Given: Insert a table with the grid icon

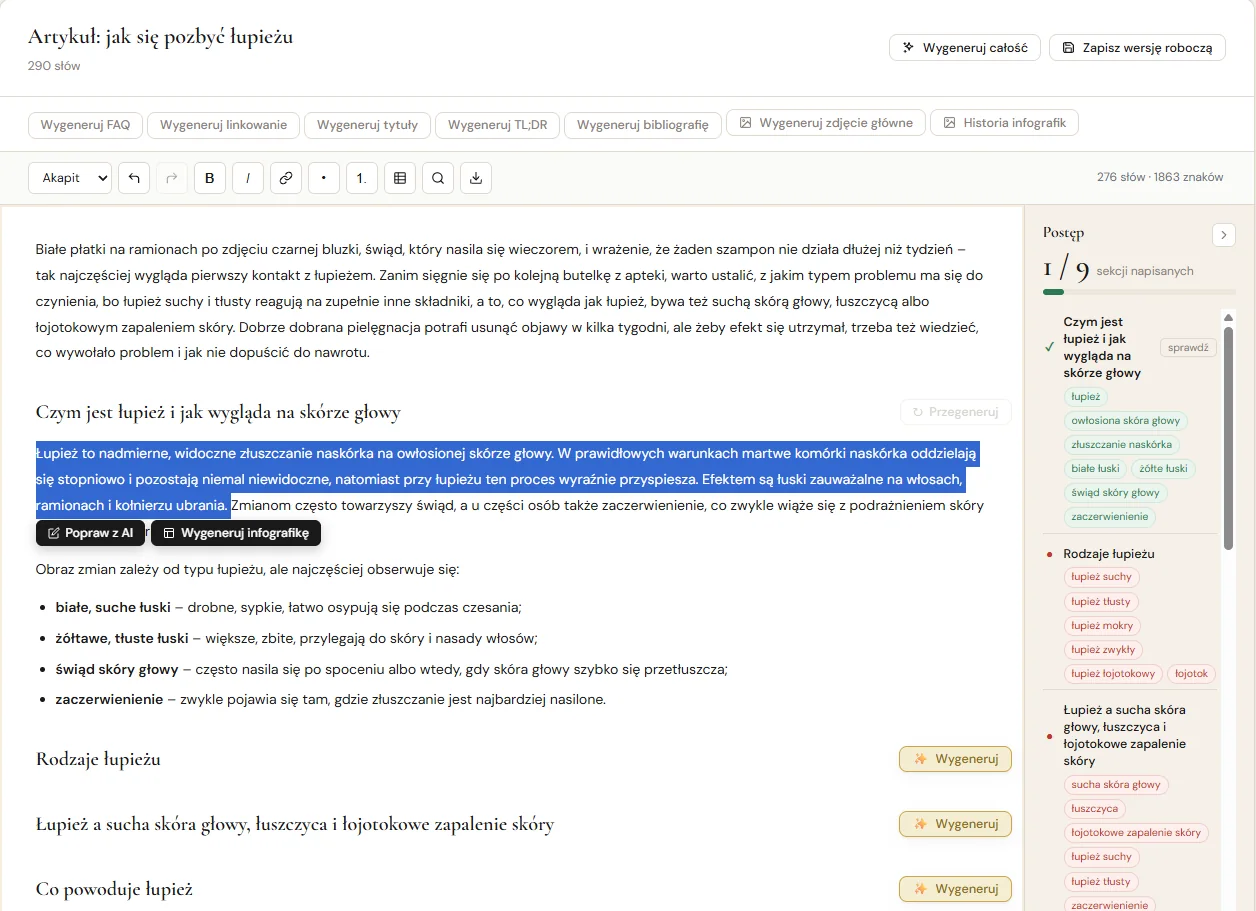Looking at the screenshot, I should pyautogui.click(x=400, y=178).
